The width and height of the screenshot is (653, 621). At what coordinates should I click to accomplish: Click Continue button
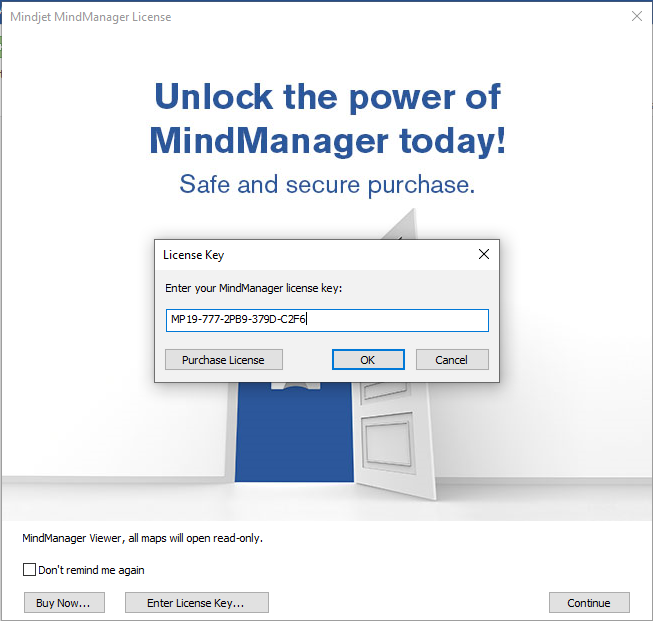tap(589, 602)
